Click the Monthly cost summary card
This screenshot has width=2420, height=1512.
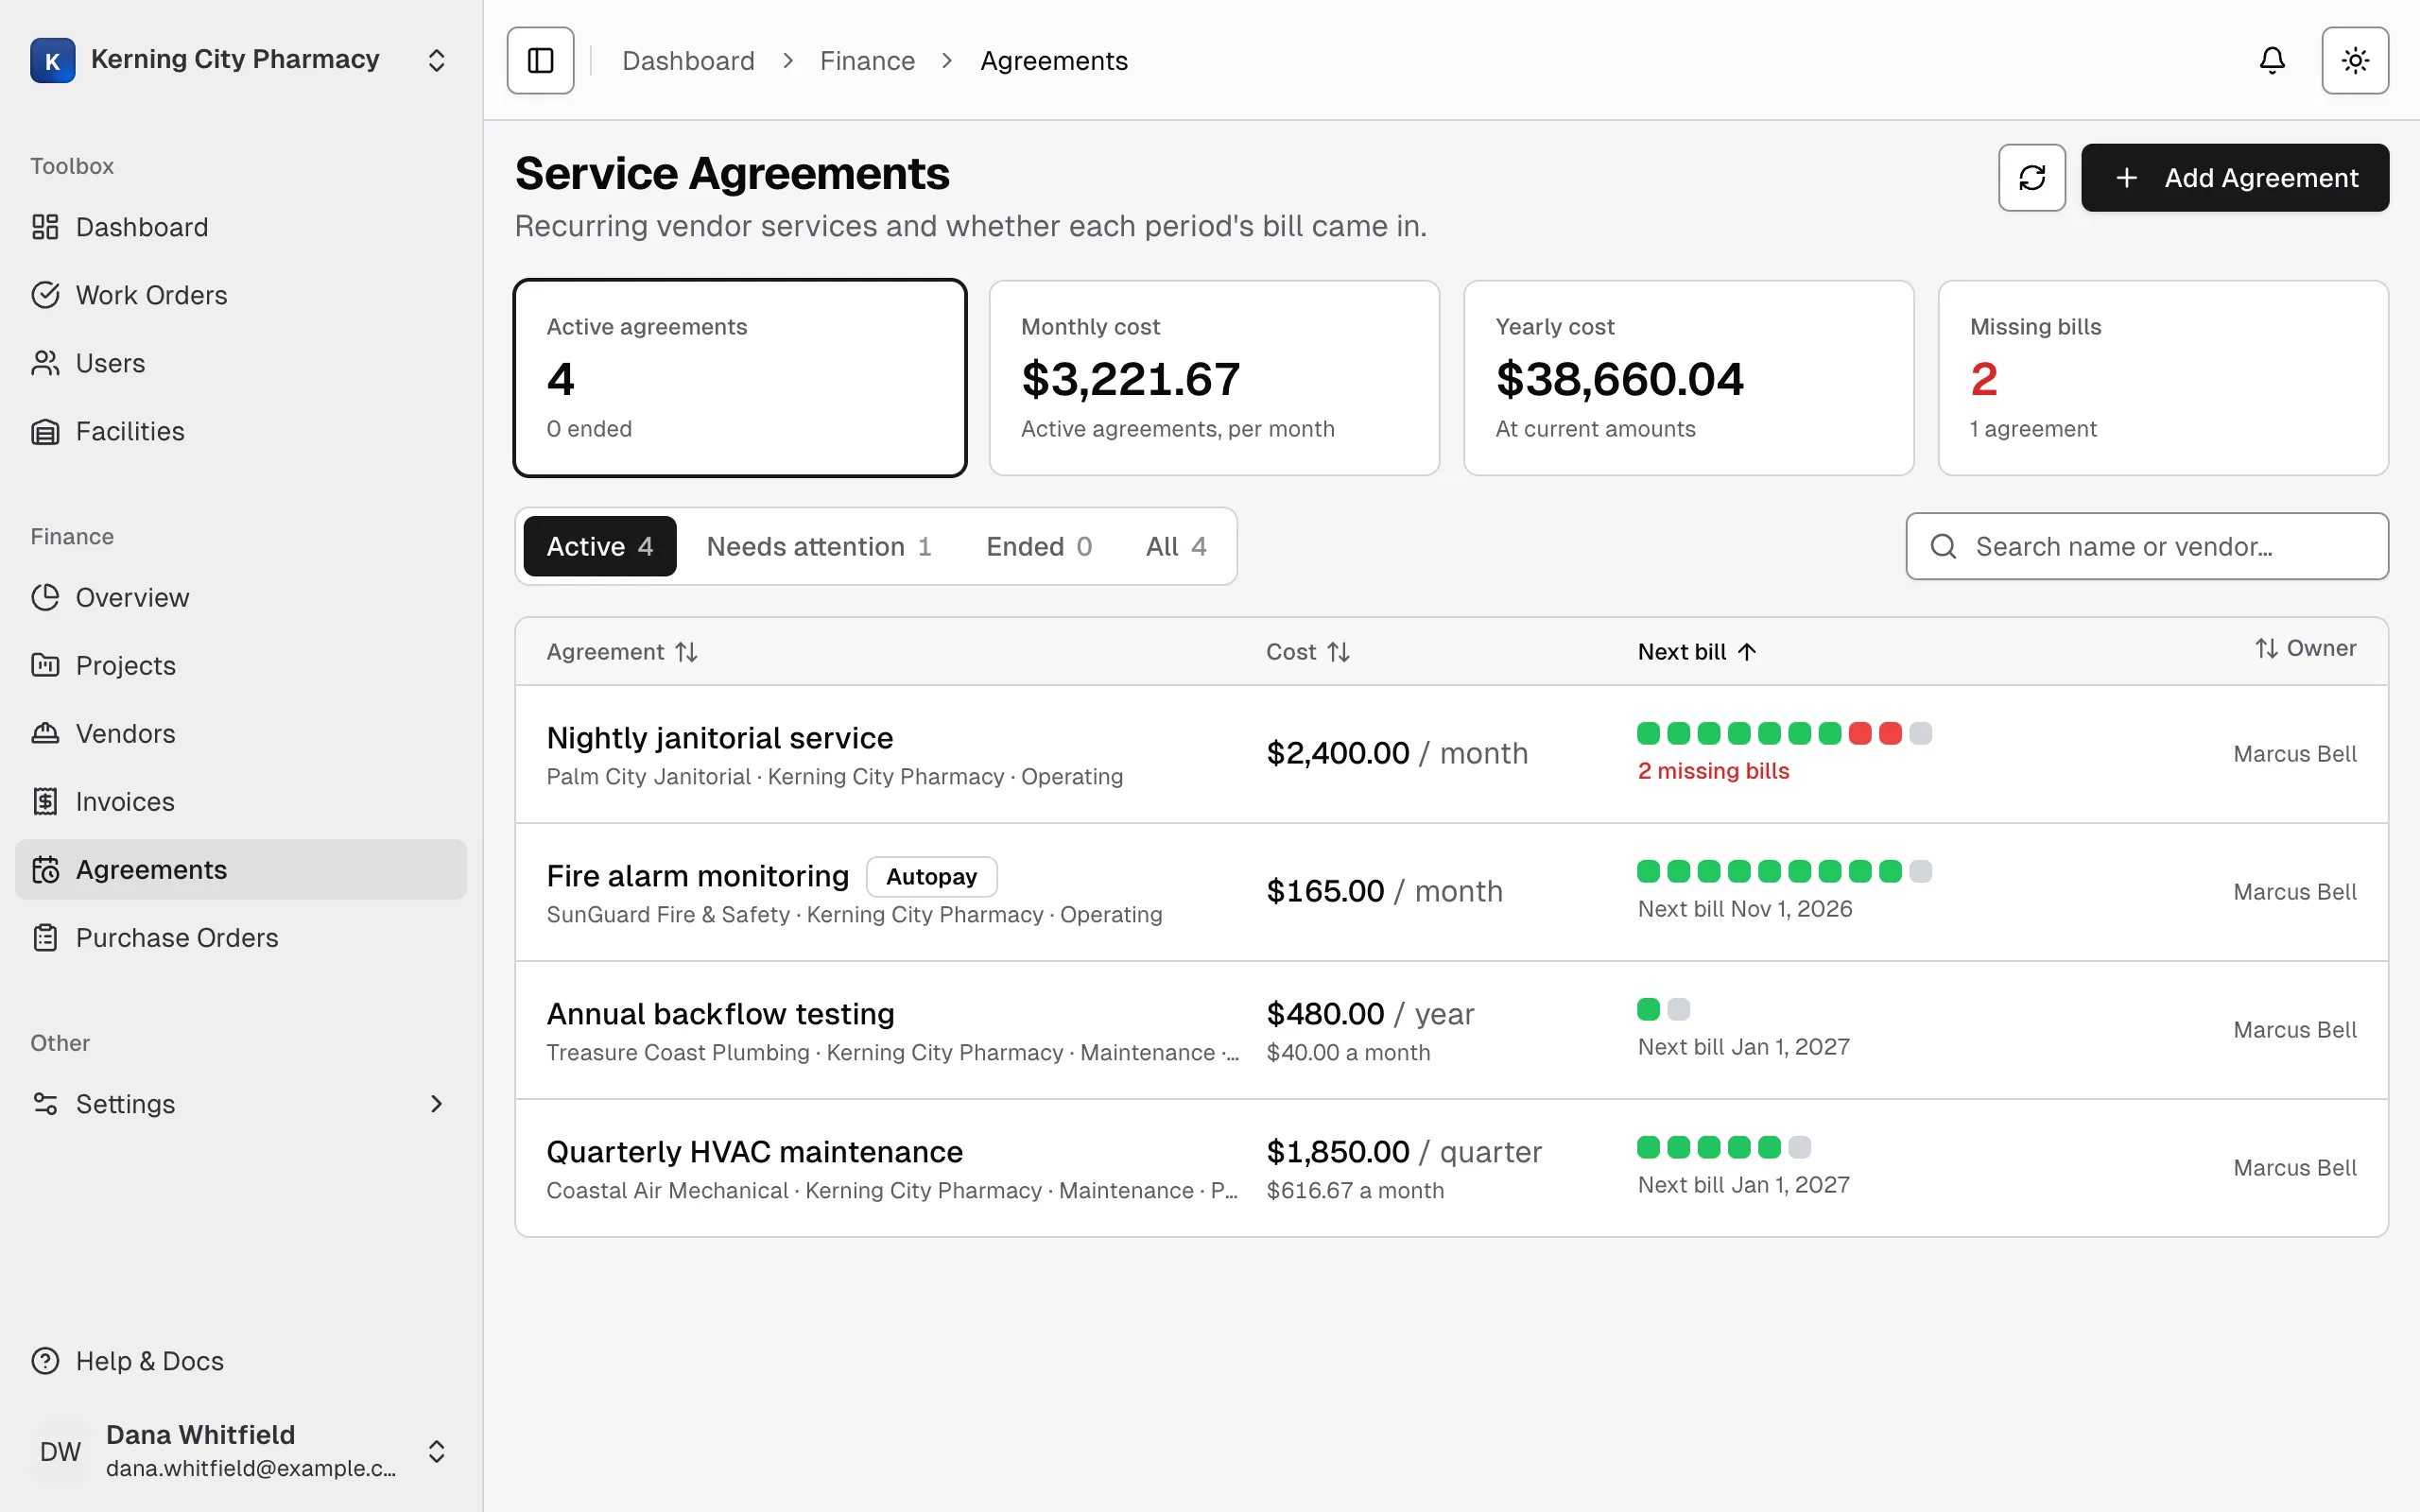point(1214,378)
